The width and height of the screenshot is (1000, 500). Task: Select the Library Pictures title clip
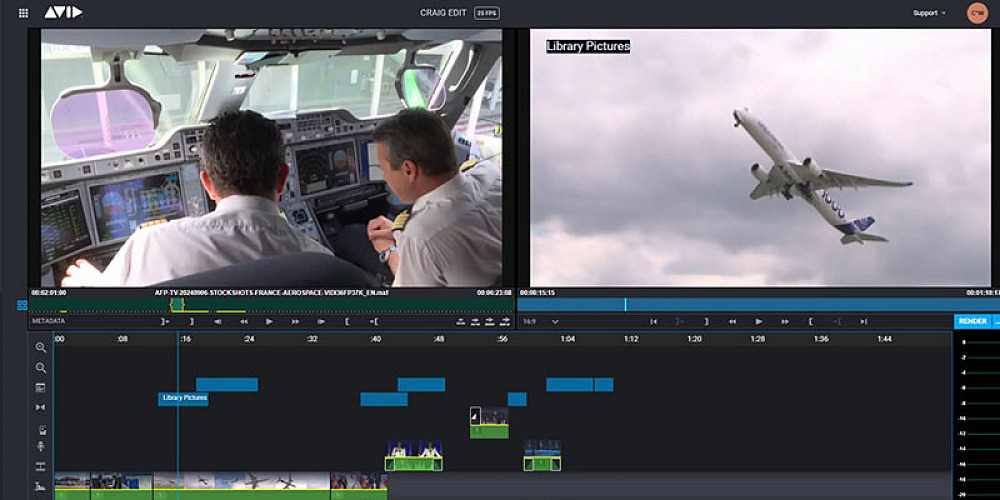pos(184,398)
